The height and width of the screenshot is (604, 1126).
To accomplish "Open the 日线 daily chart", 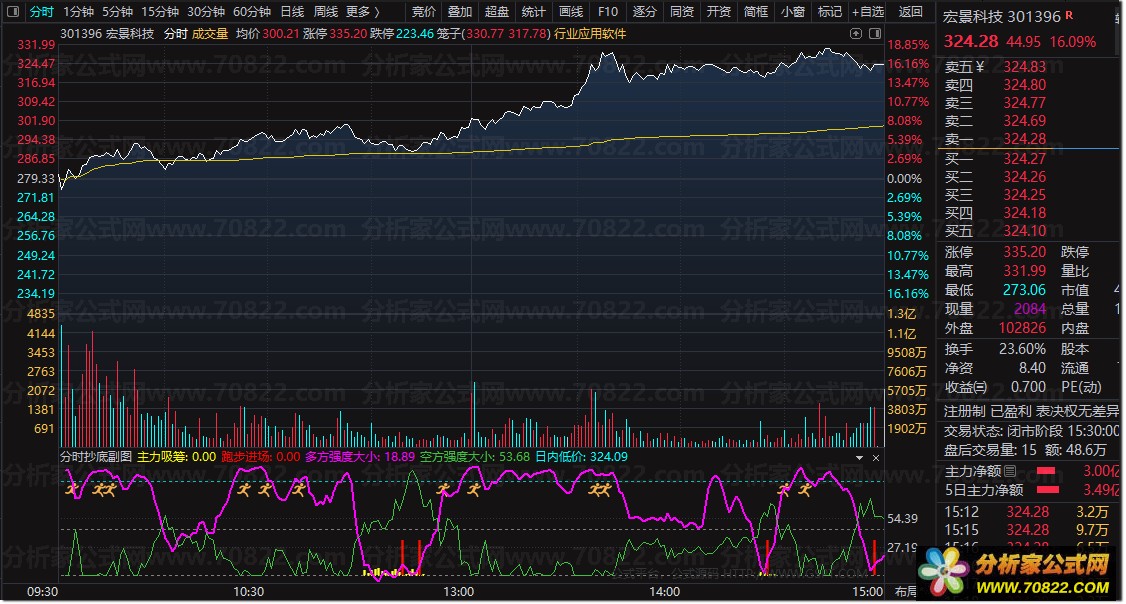I will [292, 11].
